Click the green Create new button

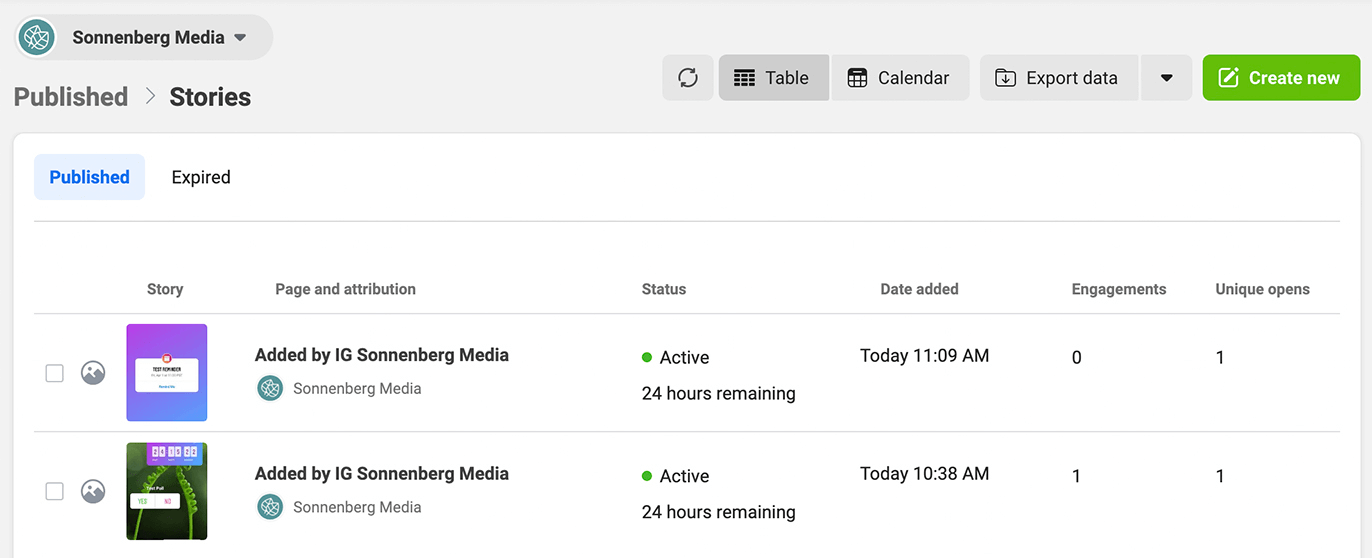(x=1281, y=78)
